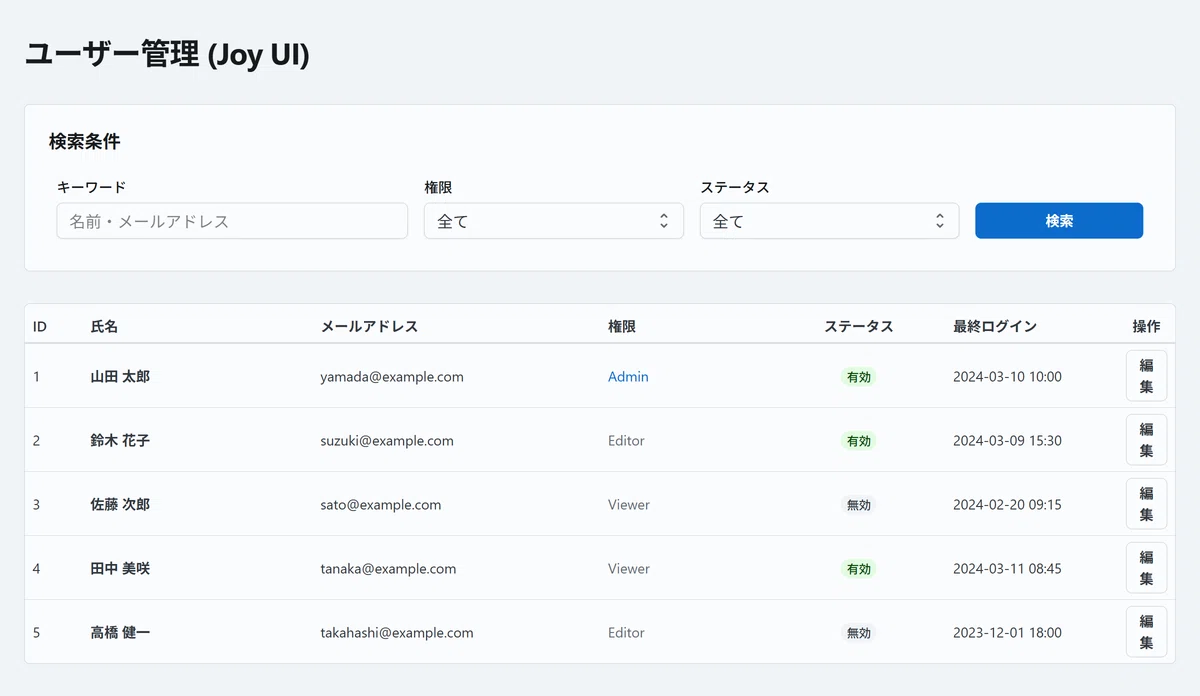Click the blue 検索 button
1200x696 pixels.
[1059, 221]
